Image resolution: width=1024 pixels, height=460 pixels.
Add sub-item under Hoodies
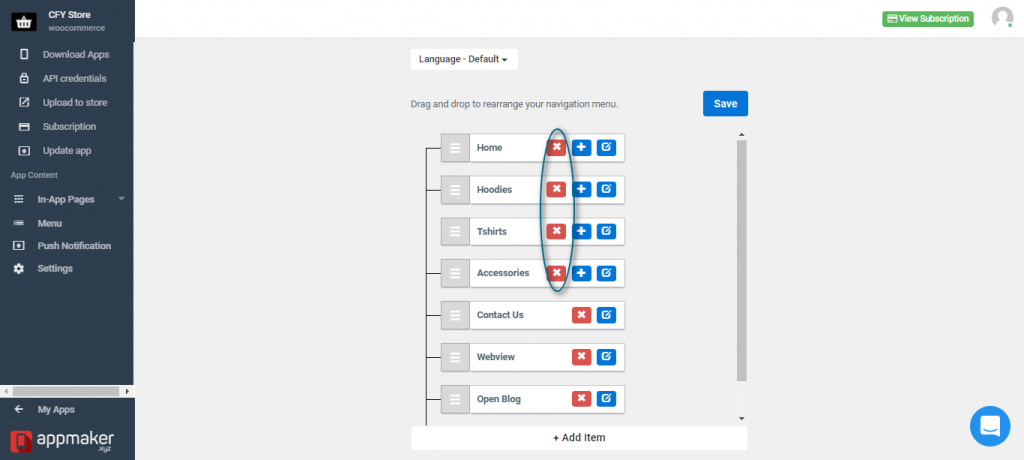coord(581,189)
